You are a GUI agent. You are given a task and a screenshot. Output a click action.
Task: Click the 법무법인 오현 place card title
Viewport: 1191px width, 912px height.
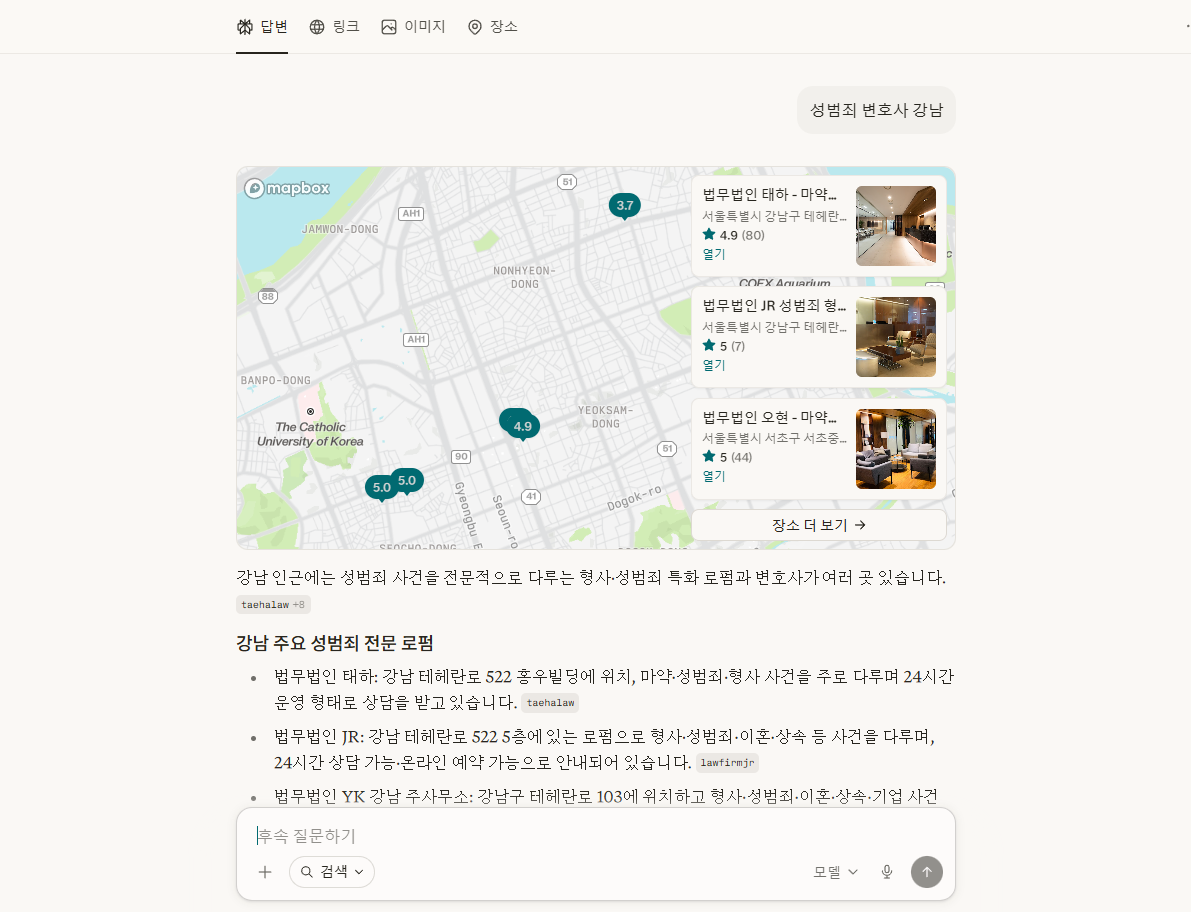(x=769, y=417)
